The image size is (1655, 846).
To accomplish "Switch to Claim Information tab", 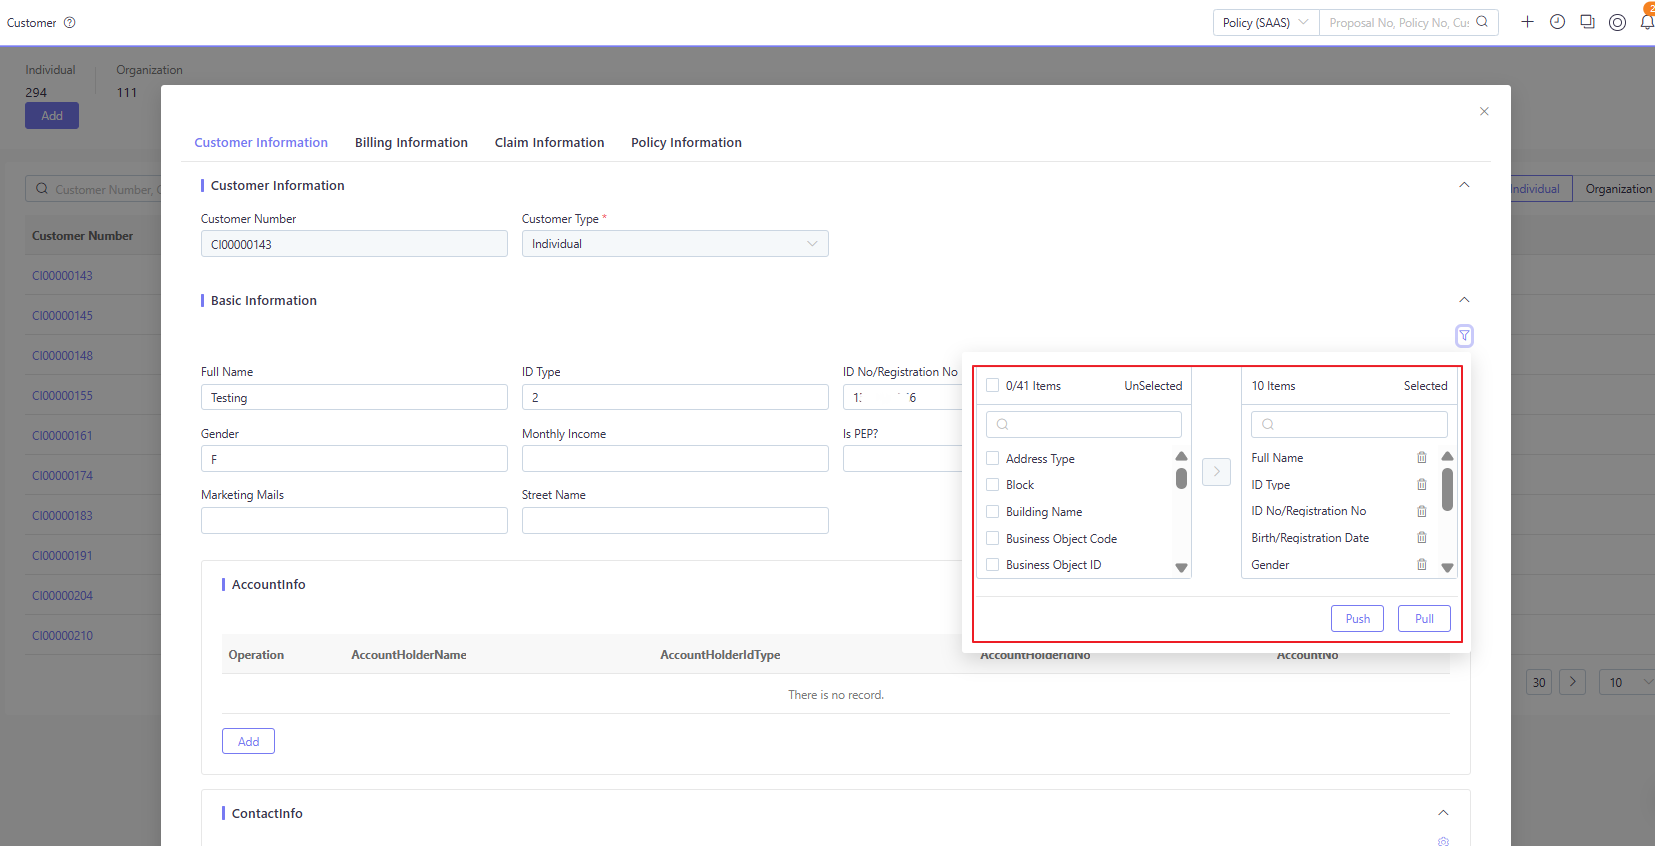I will tap(549, 143).
